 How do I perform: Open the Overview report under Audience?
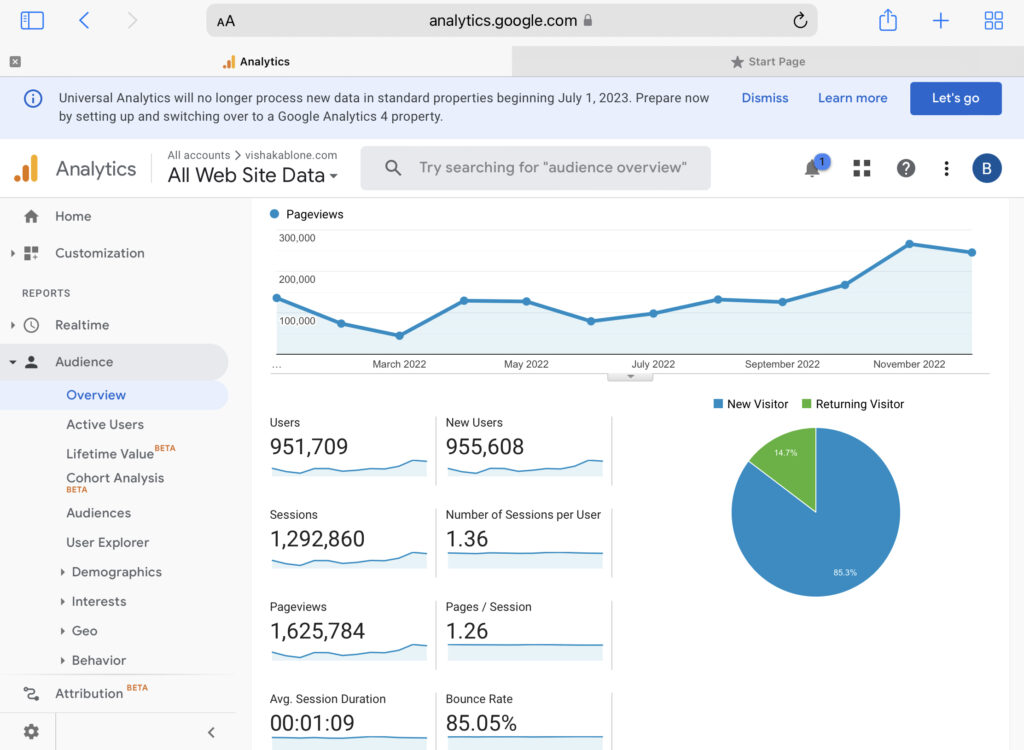tap(96, 395)
